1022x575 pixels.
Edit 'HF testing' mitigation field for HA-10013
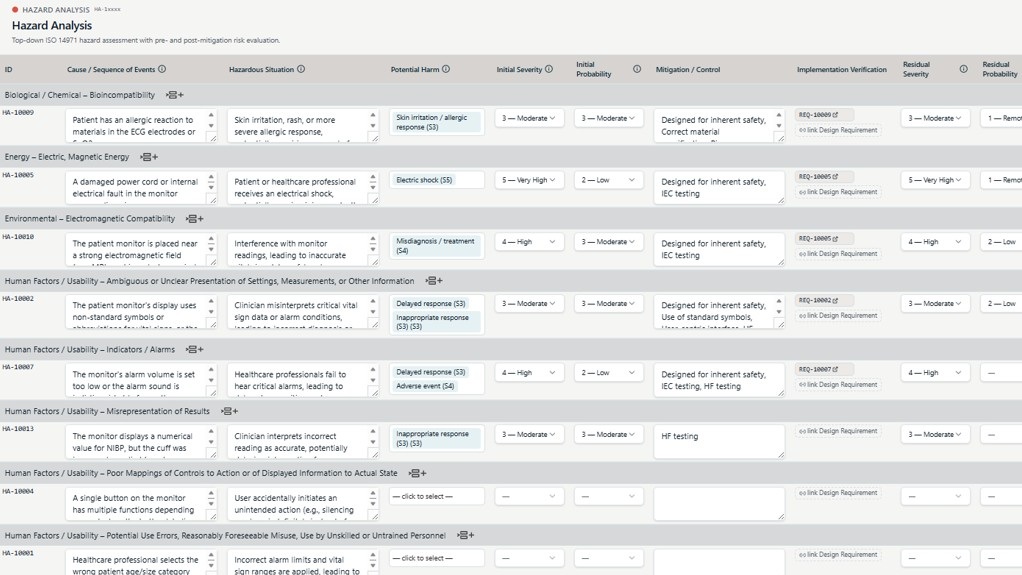(719, 442)
